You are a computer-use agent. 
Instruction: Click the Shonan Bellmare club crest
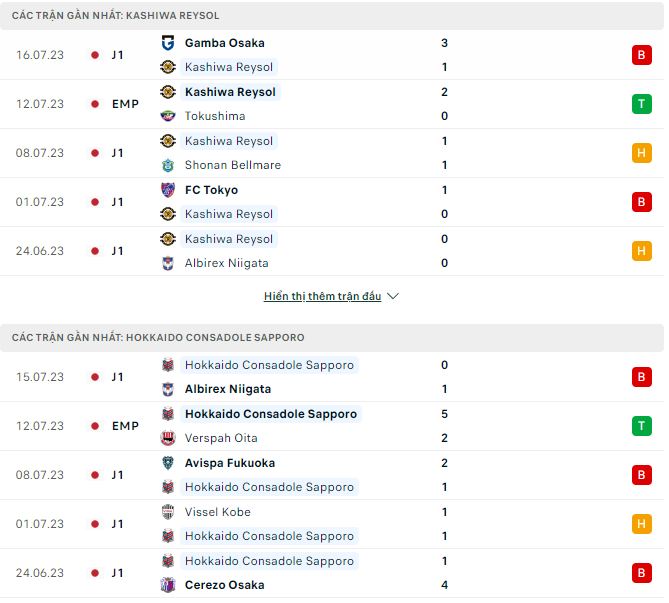click(x=168, y=165)
